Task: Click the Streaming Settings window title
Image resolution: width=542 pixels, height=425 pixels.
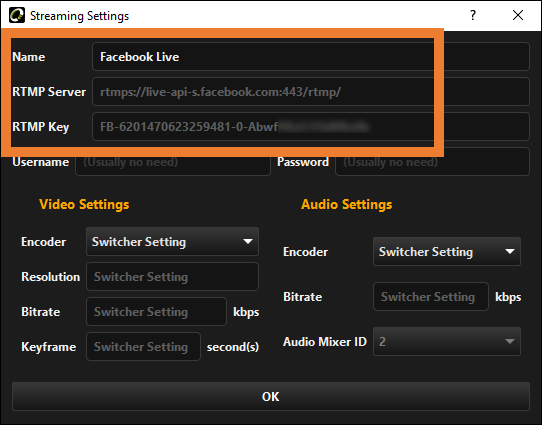Action: pyautogui.click(x=79, y=16)
